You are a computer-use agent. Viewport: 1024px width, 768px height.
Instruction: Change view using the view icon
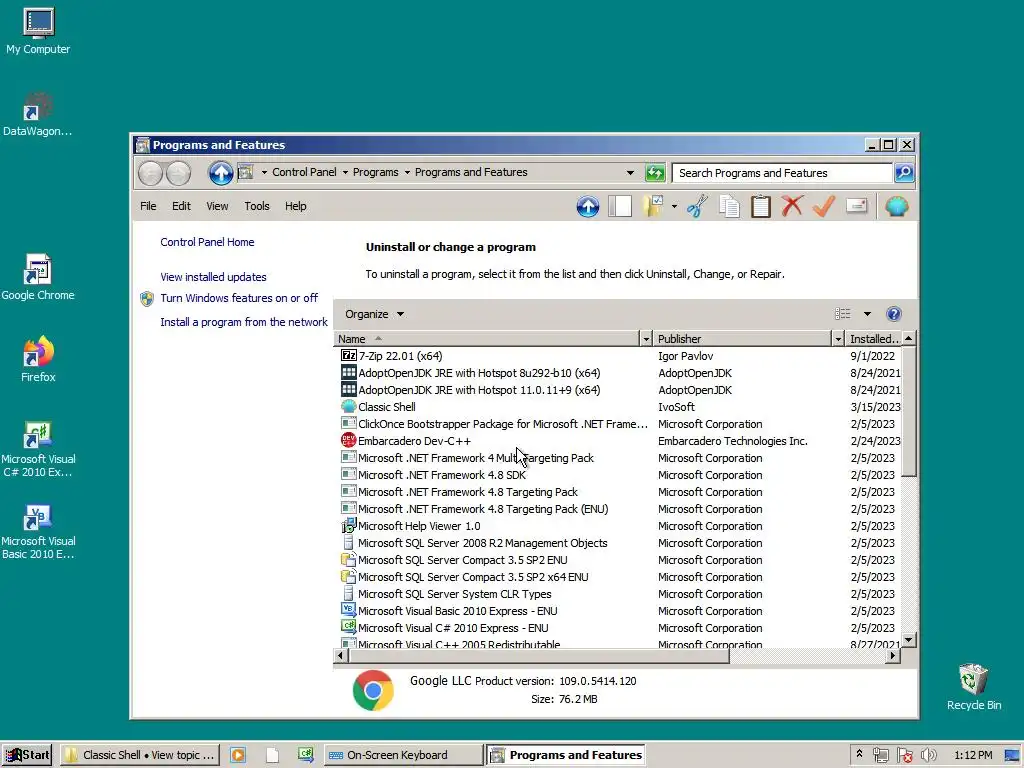coord(842,314)
